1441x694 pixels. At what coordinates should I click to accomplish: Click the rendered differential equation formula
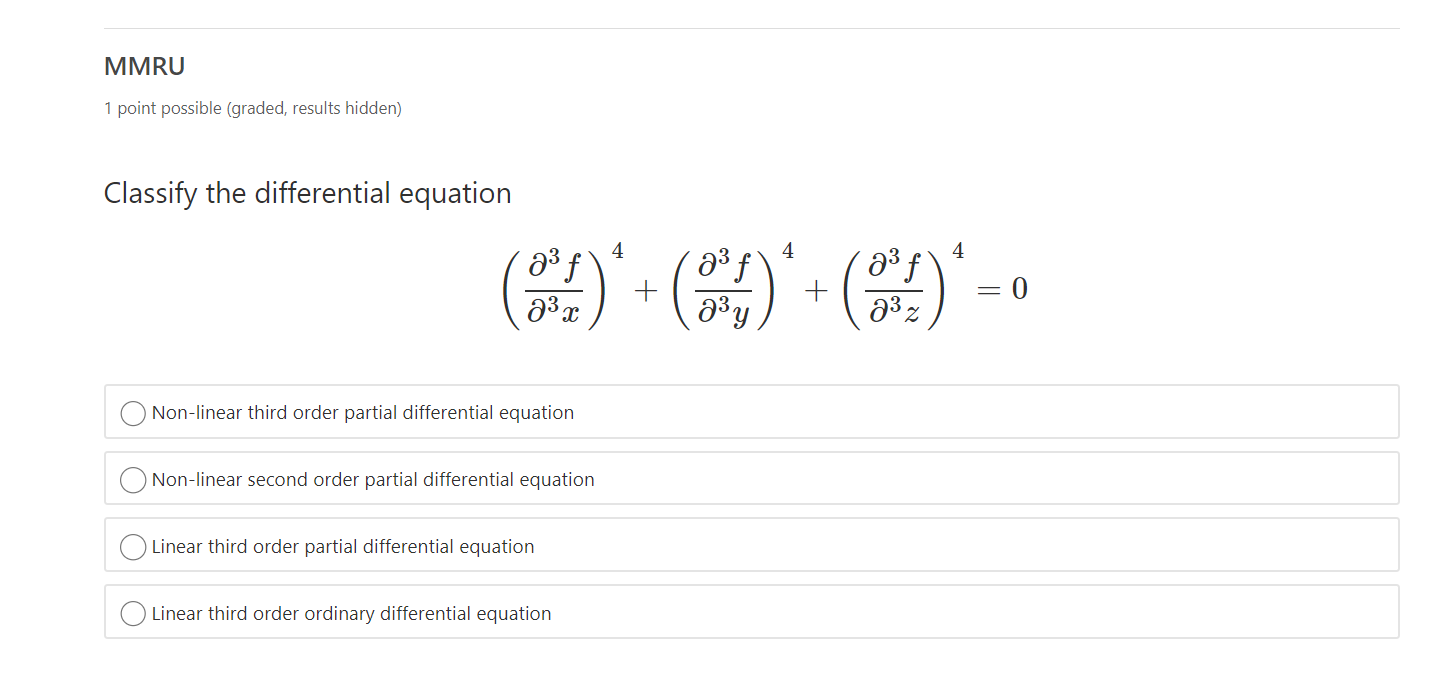pyautogui.click(x=765, y=288)
